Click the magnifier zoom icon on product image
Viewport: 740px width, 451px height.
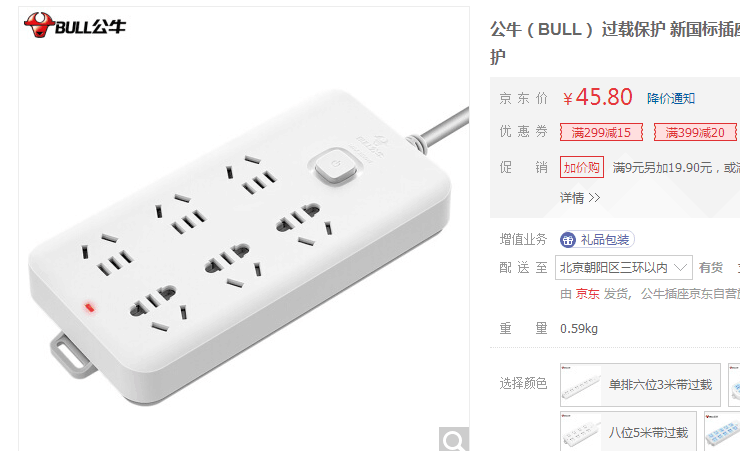click(454, 439)
